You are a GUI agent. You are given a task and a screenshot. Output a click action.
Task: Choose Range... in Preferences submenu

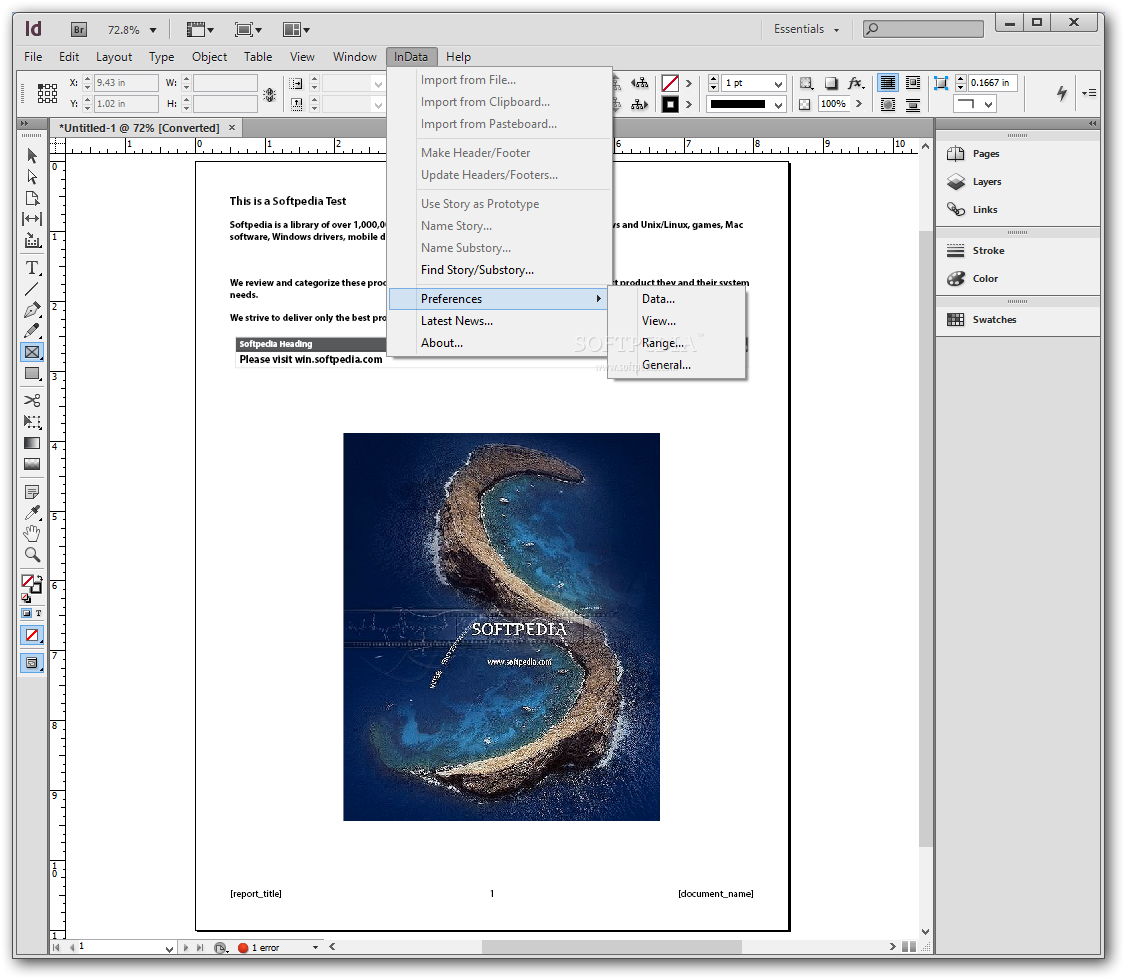coord(676,343)
